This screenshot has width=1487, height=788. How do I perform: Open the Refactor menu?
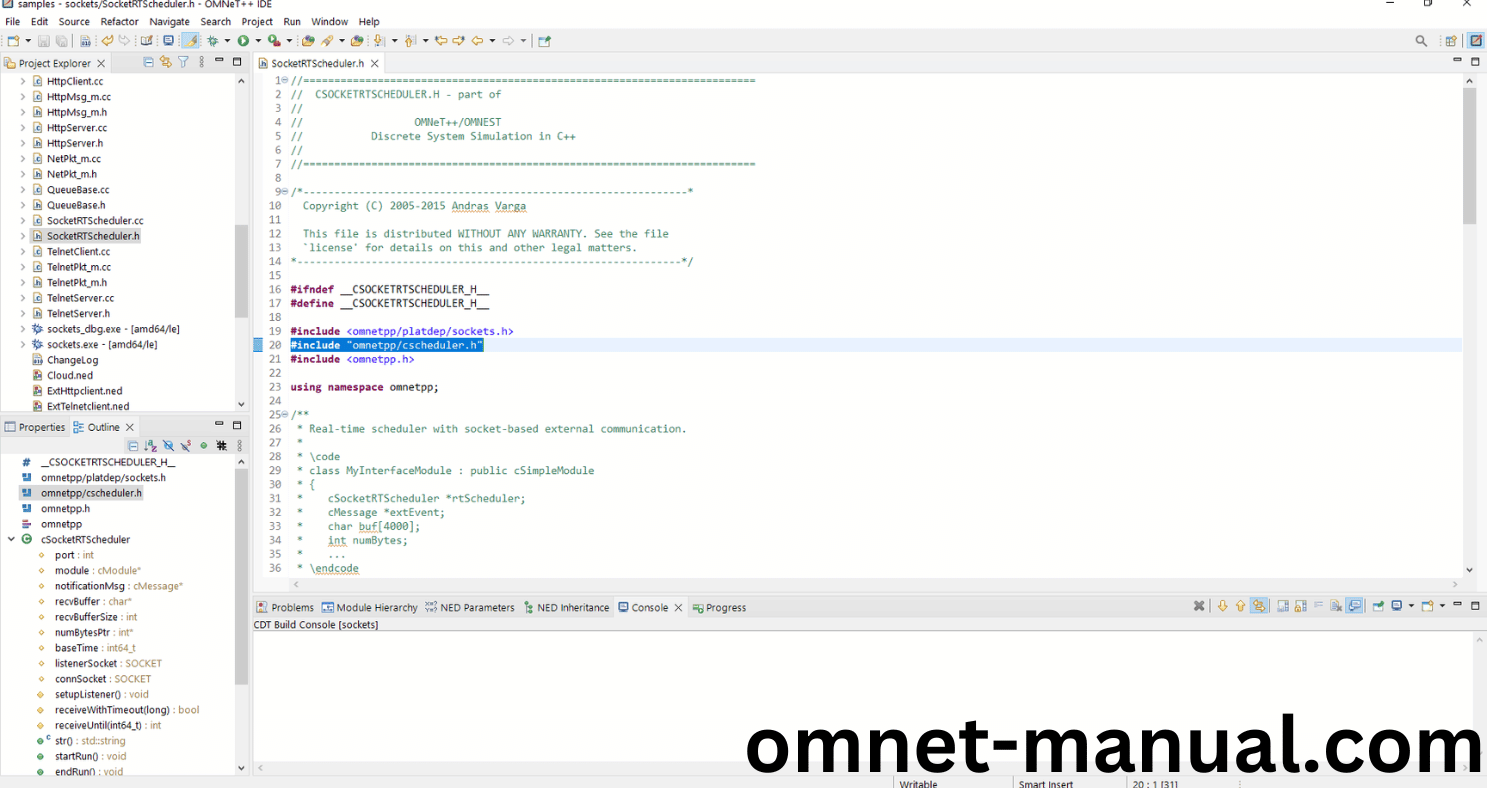[x=119, y=21]
